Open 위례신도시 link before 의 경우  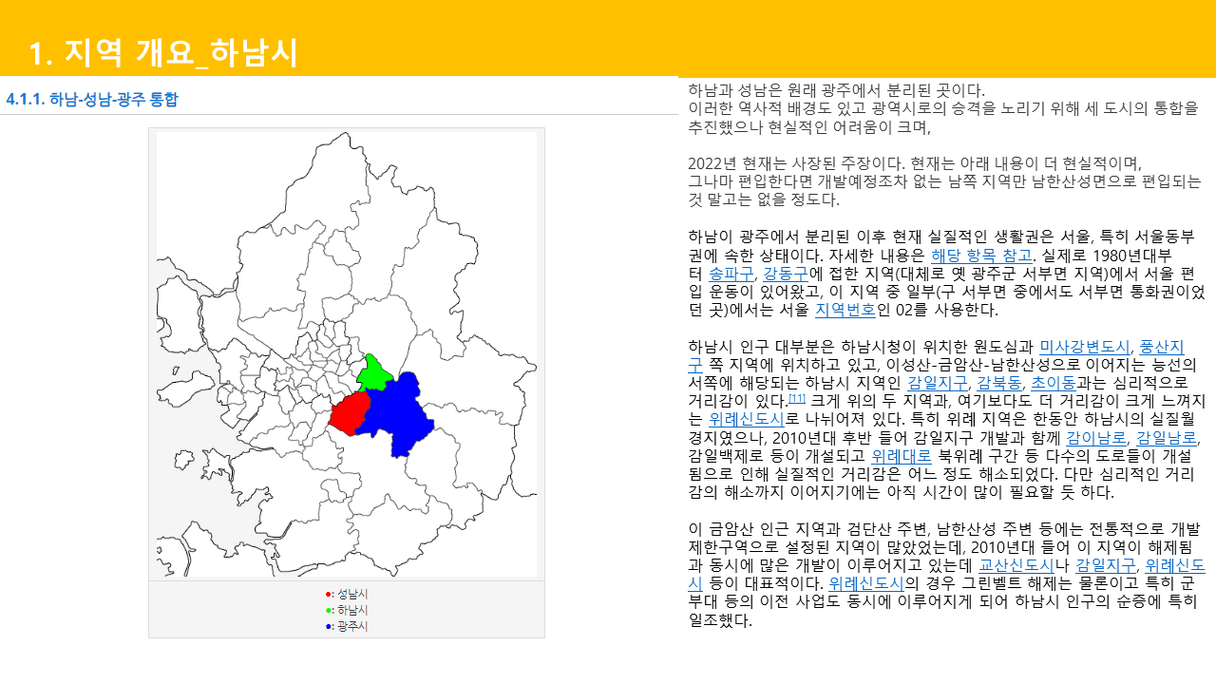pyautogui.click(x=867, y=583)
